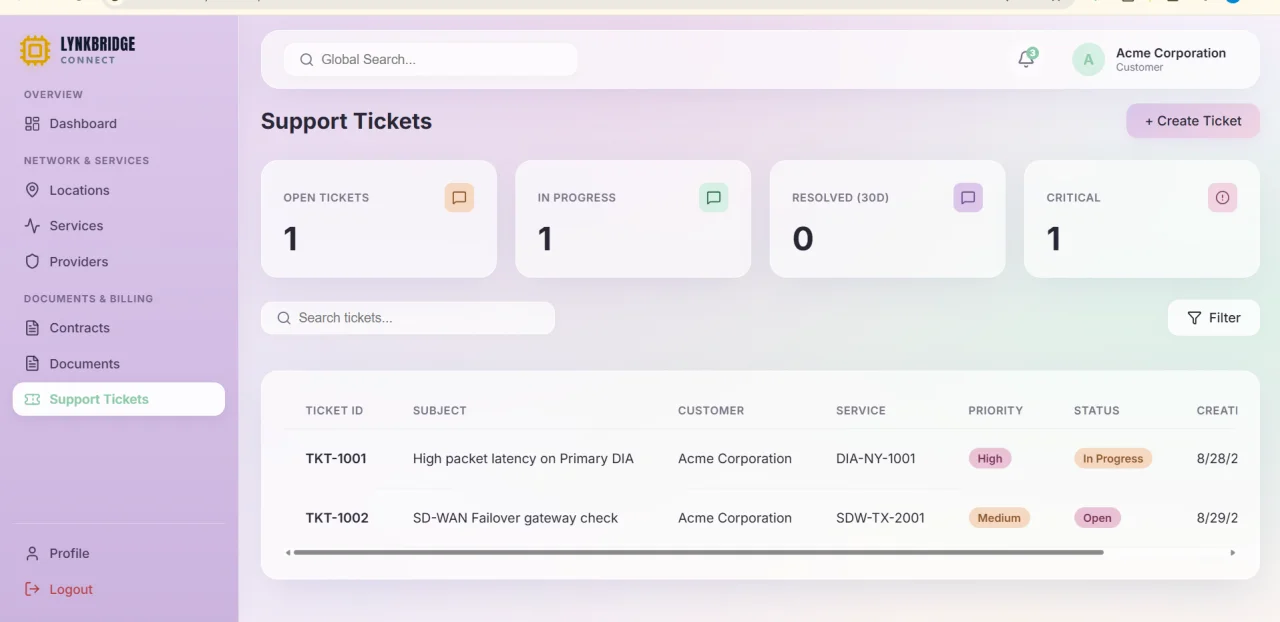Focus the Global Search field

pos(431,60)
